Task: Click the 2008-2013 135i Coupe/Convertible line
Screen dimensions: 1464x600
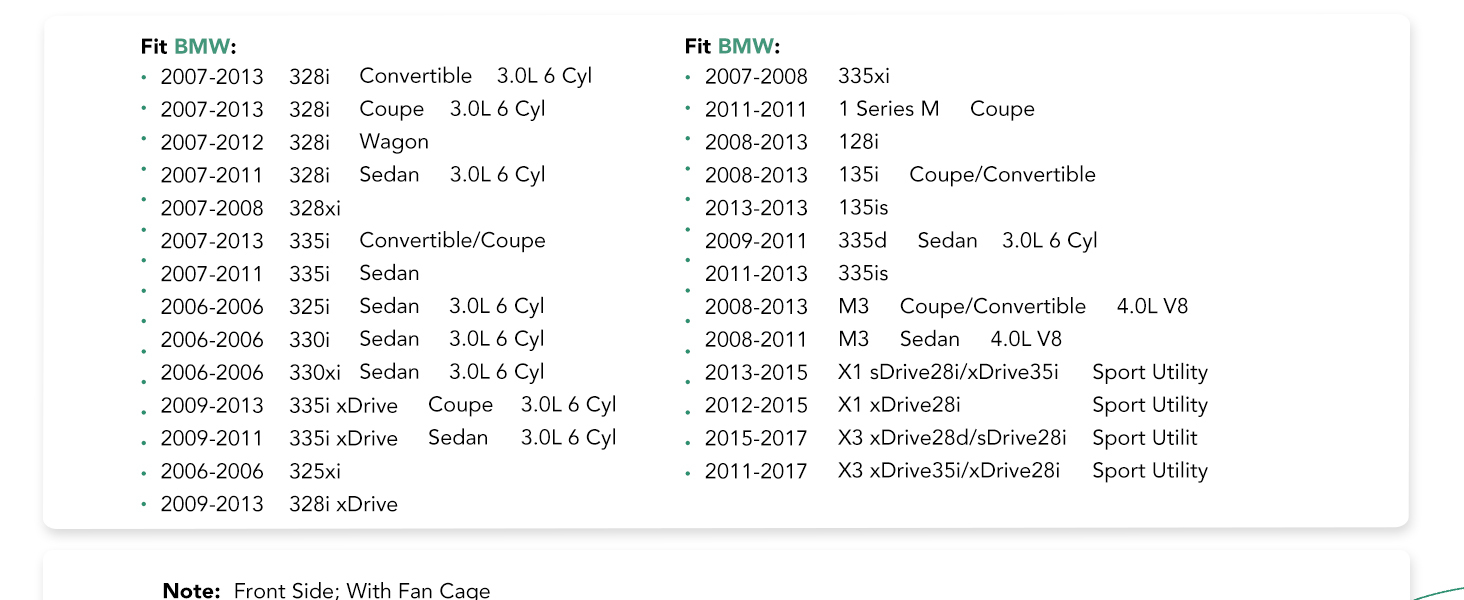Action: (x=900, y=175)
